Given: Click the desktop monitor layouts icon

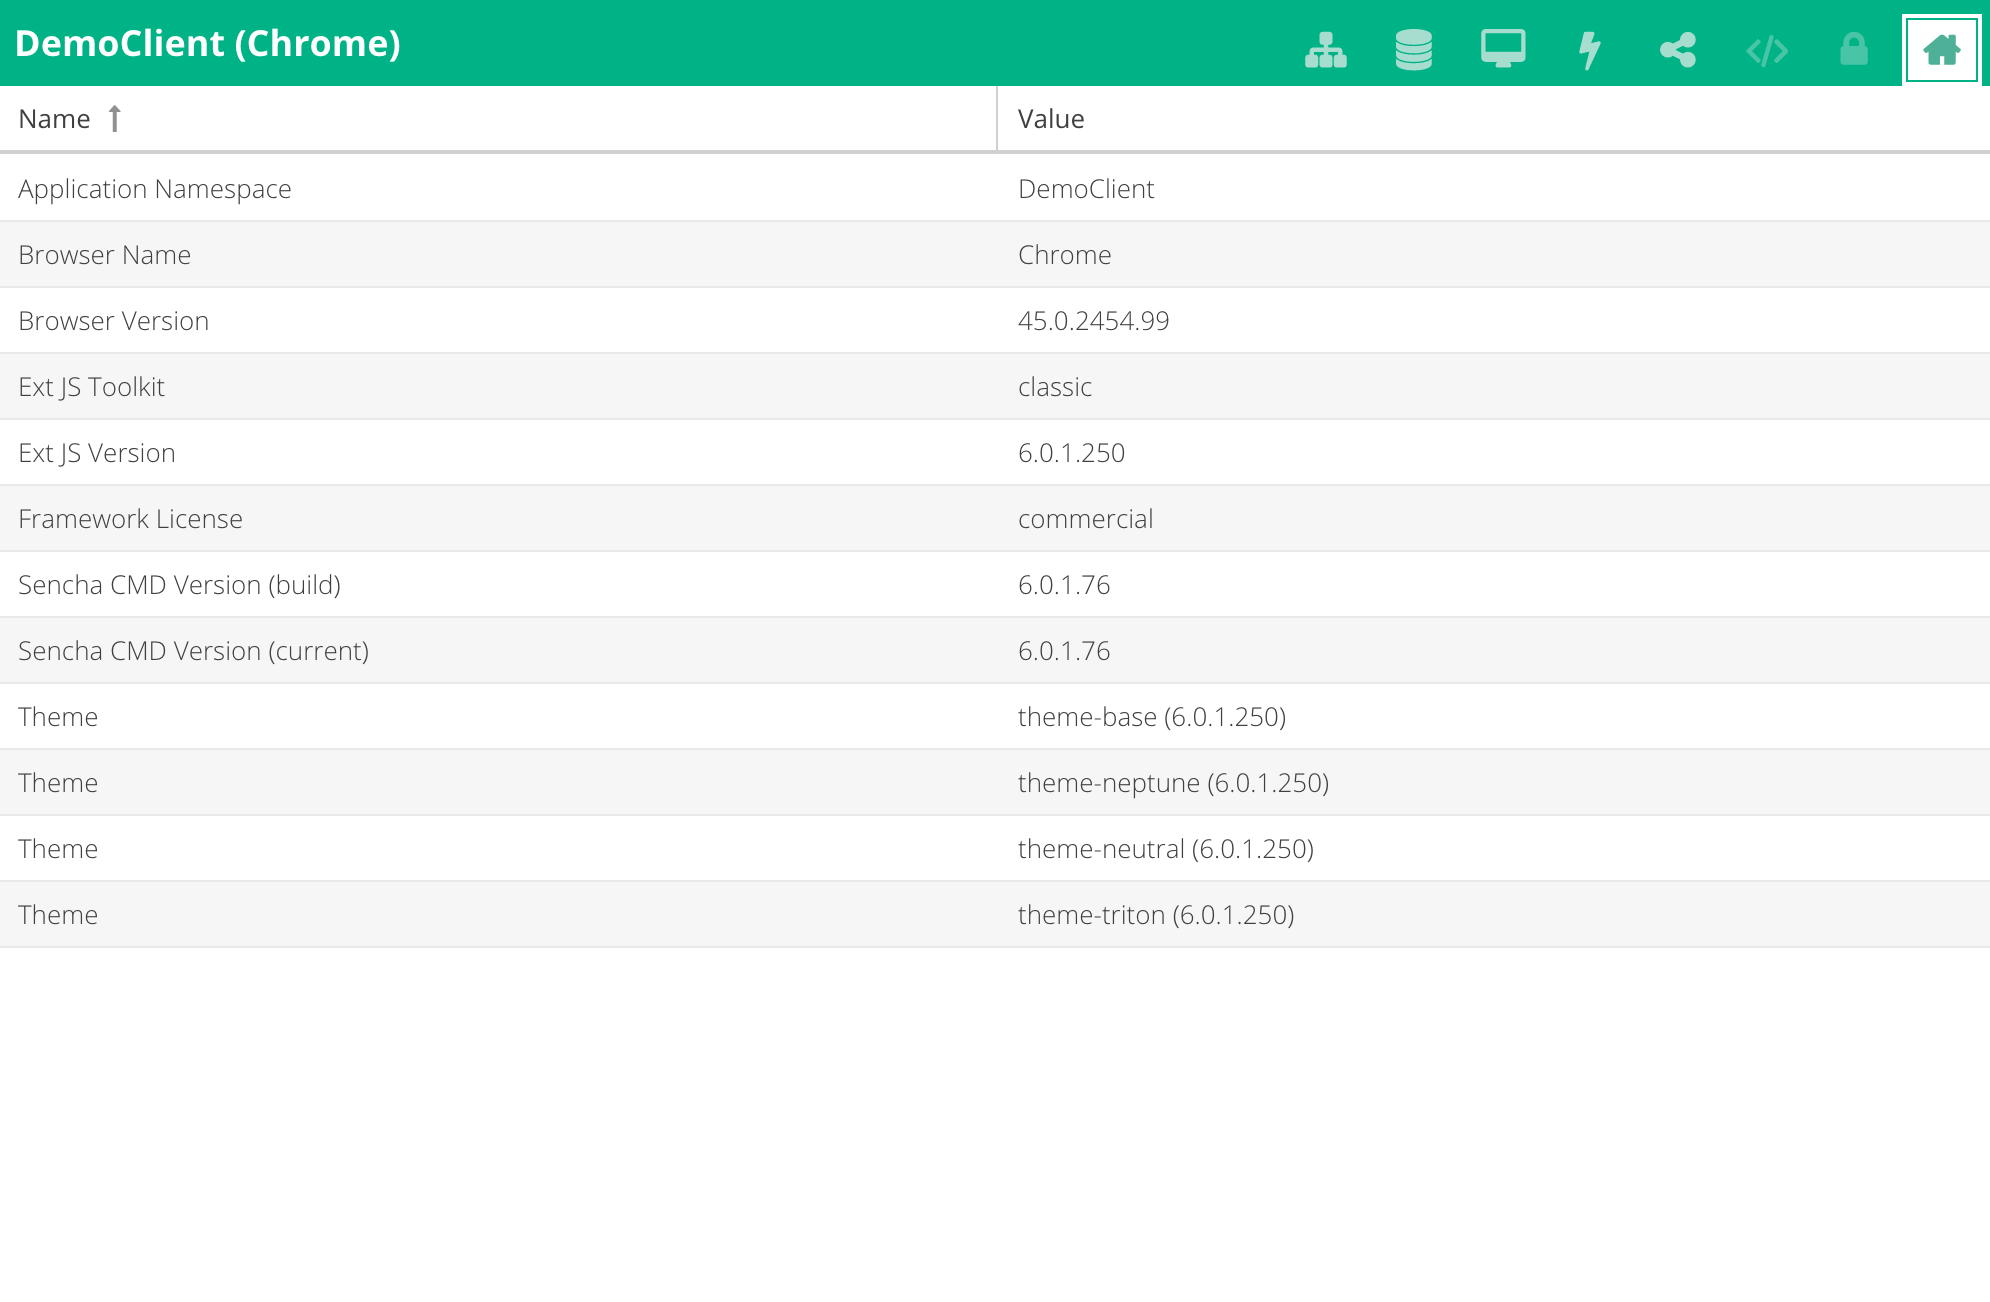Looking at the screenshot, I should pyautogui.click(x=1502, y=49).
